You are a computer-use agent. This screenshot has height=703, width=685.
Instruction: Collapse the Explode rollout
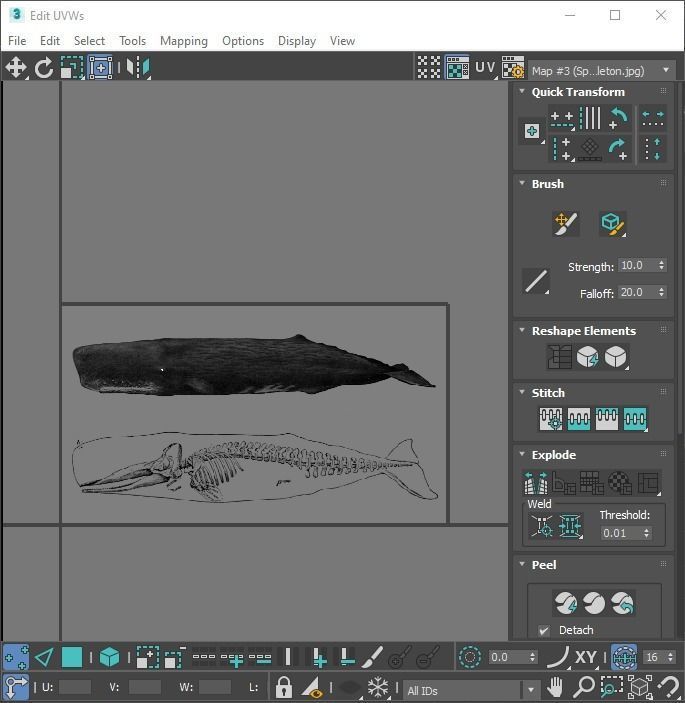pyautogui.click(x=522, y=454)
